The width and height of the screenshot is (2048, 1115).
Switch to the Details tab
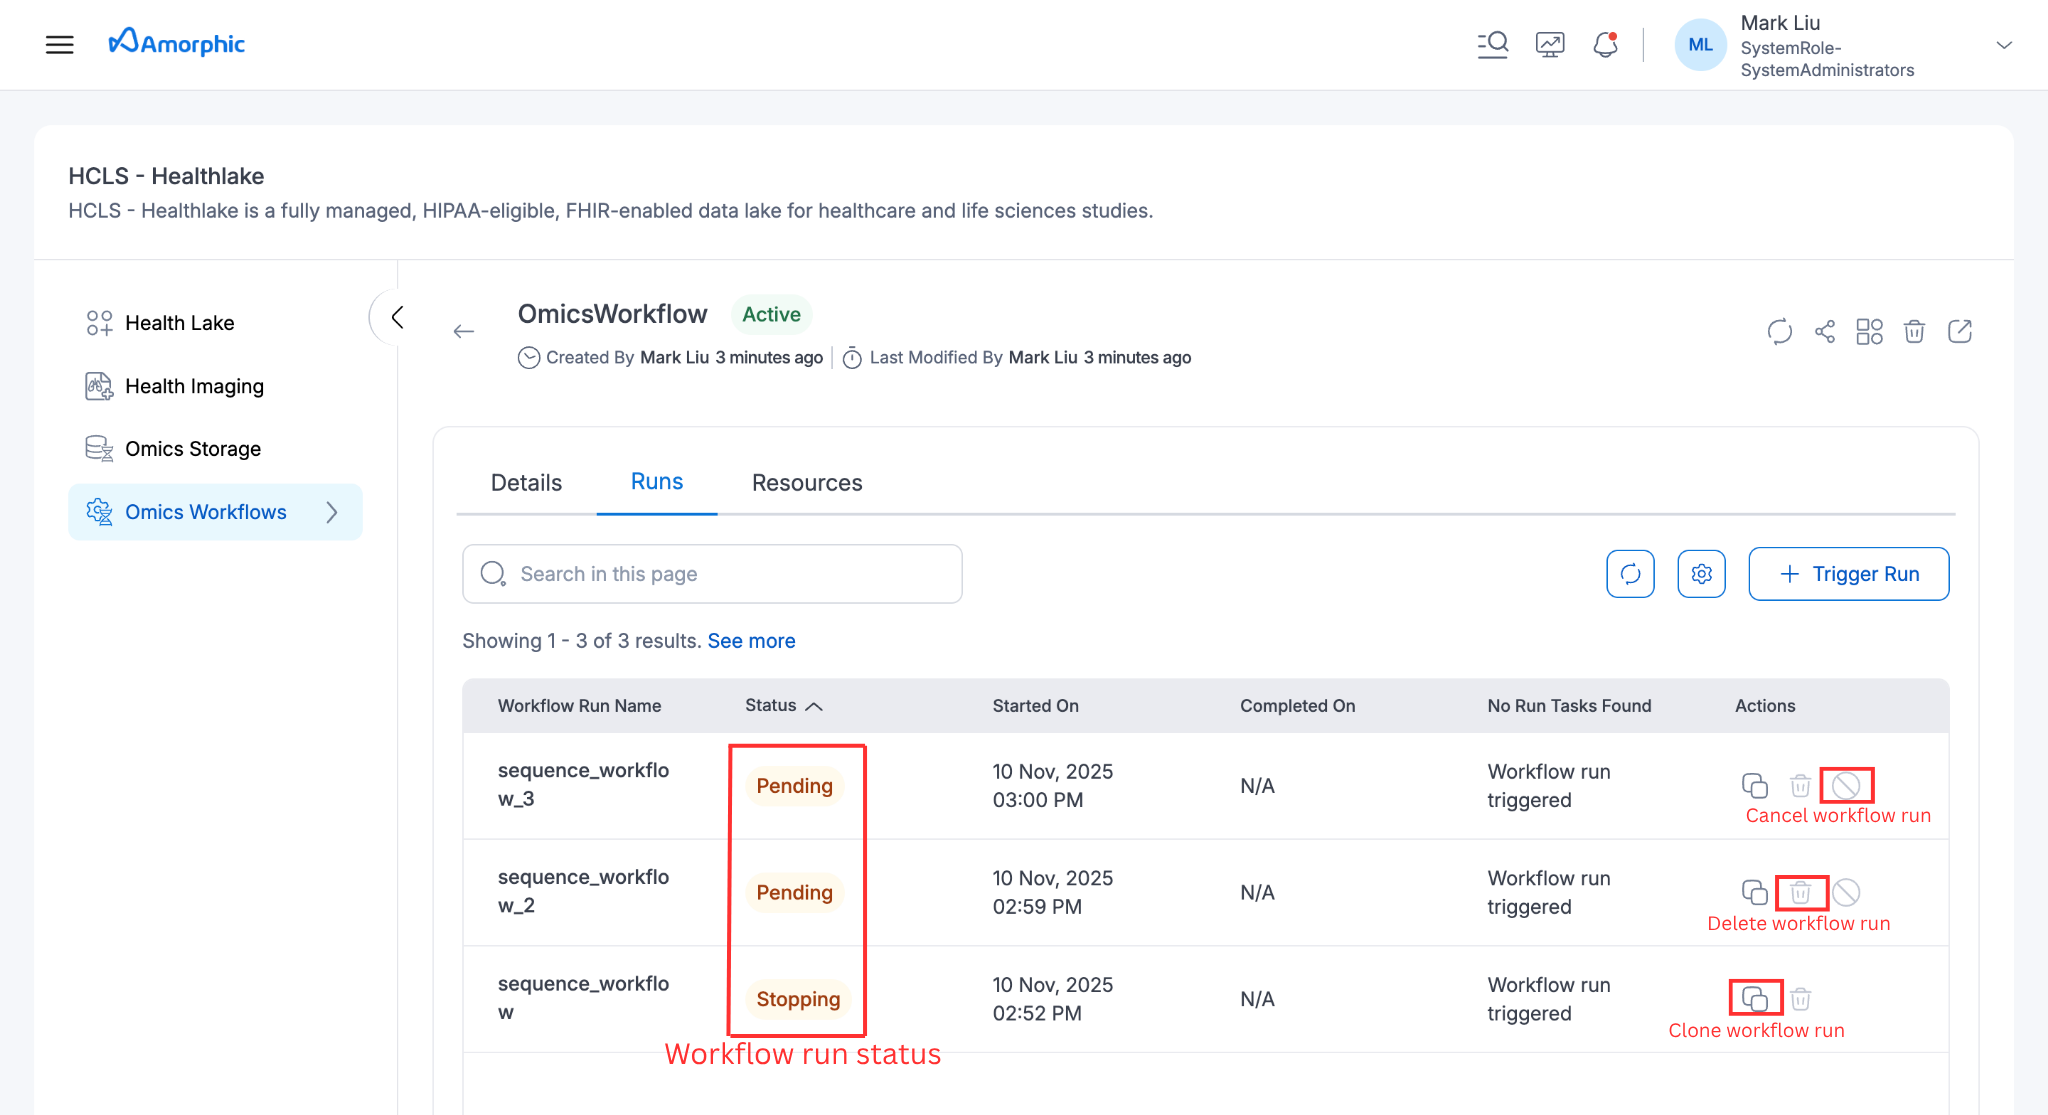click(526, 483)
